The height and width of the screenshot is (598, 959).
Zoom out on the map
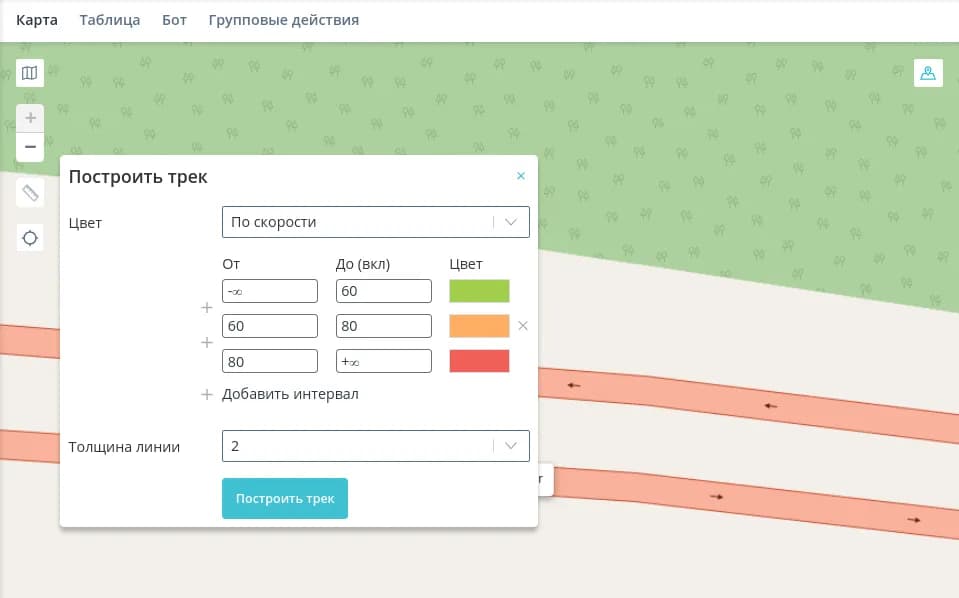pyautogui.click(x=30, y=147)
